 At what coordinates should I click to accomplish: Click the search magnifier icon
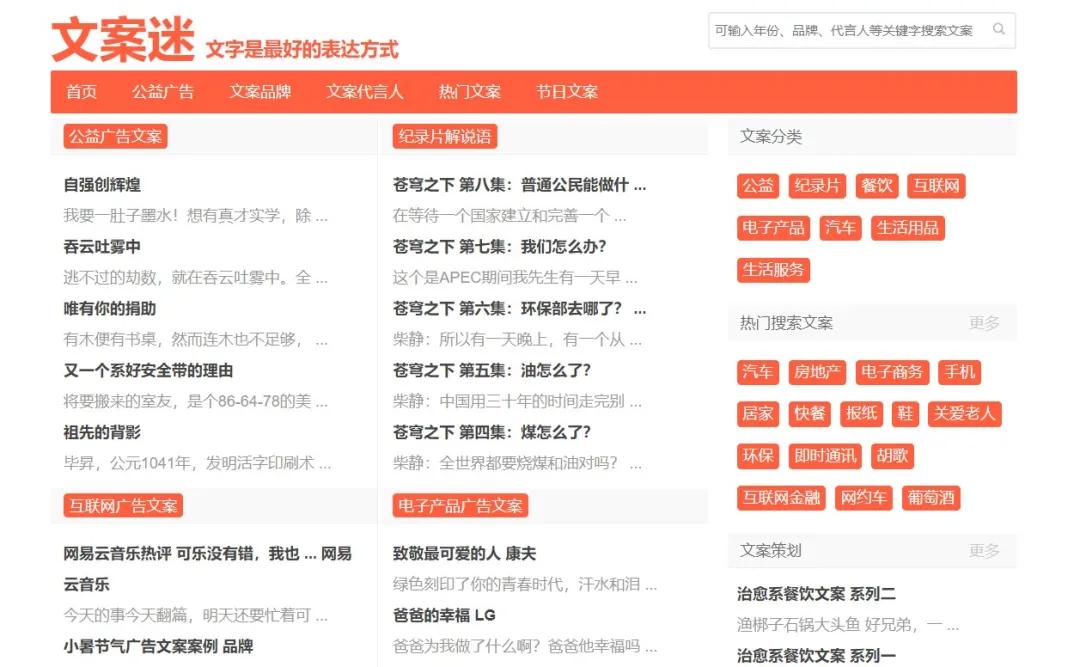(998, 30)
